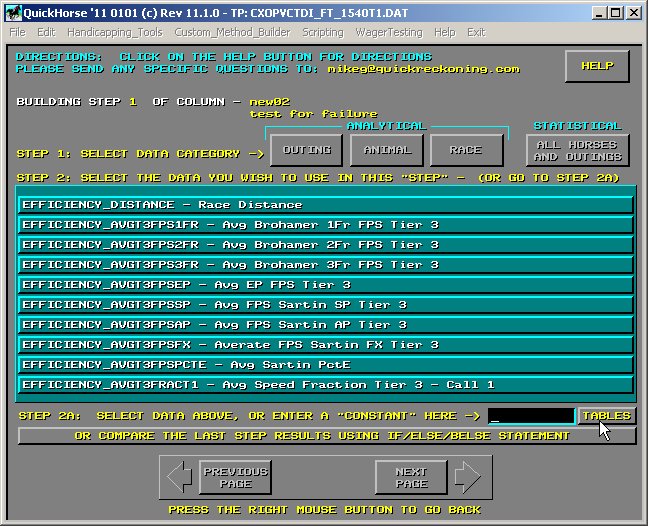This screenshot has width=648, height=526.
Task: Select EFFICIENCY_DISTANCE Race Distance row
Action: [326, 205]
